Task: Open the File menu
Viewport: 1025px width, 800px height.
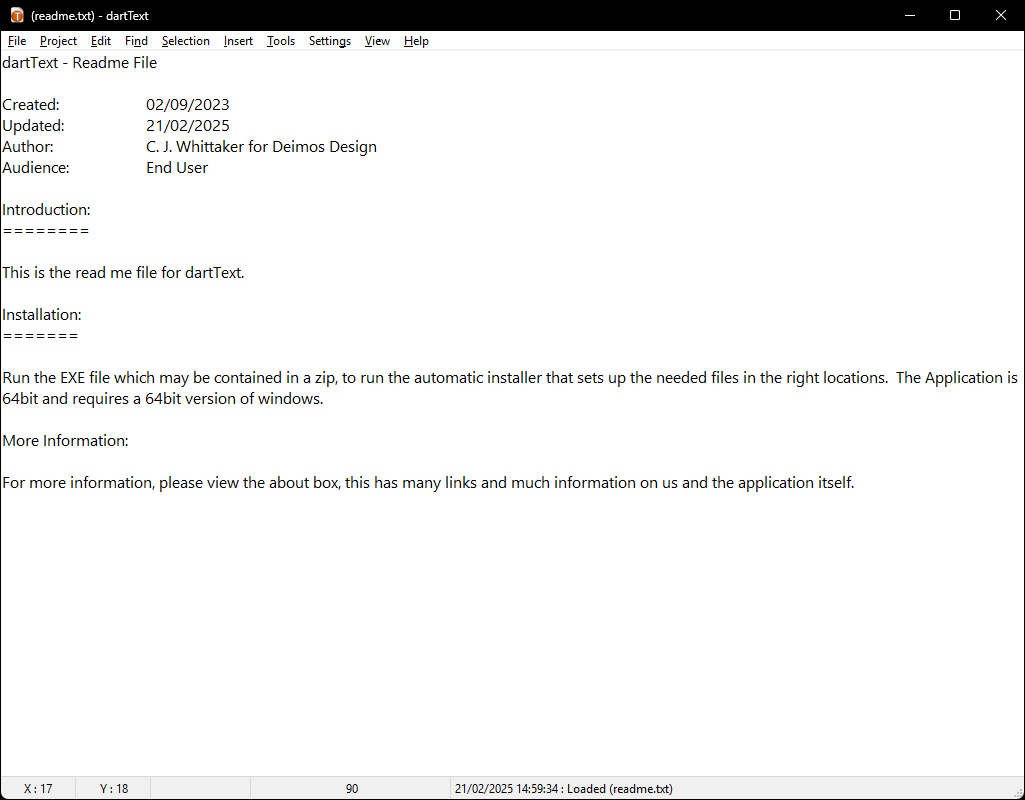Action: pos(17,41)
